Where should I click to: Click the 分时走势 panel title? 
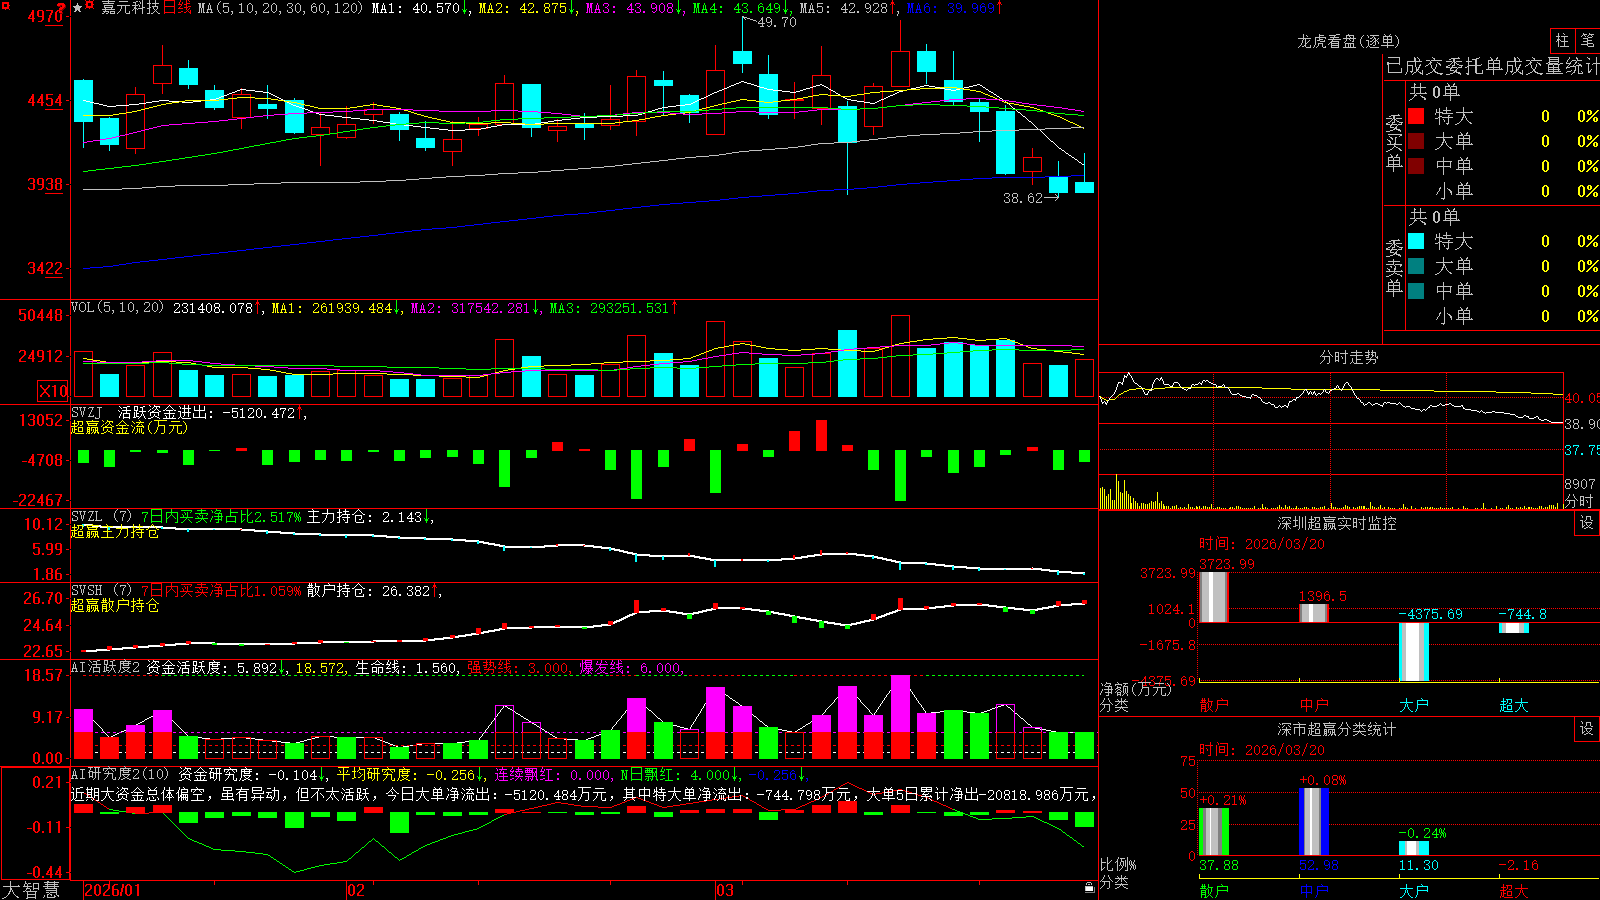point(1348,358)
